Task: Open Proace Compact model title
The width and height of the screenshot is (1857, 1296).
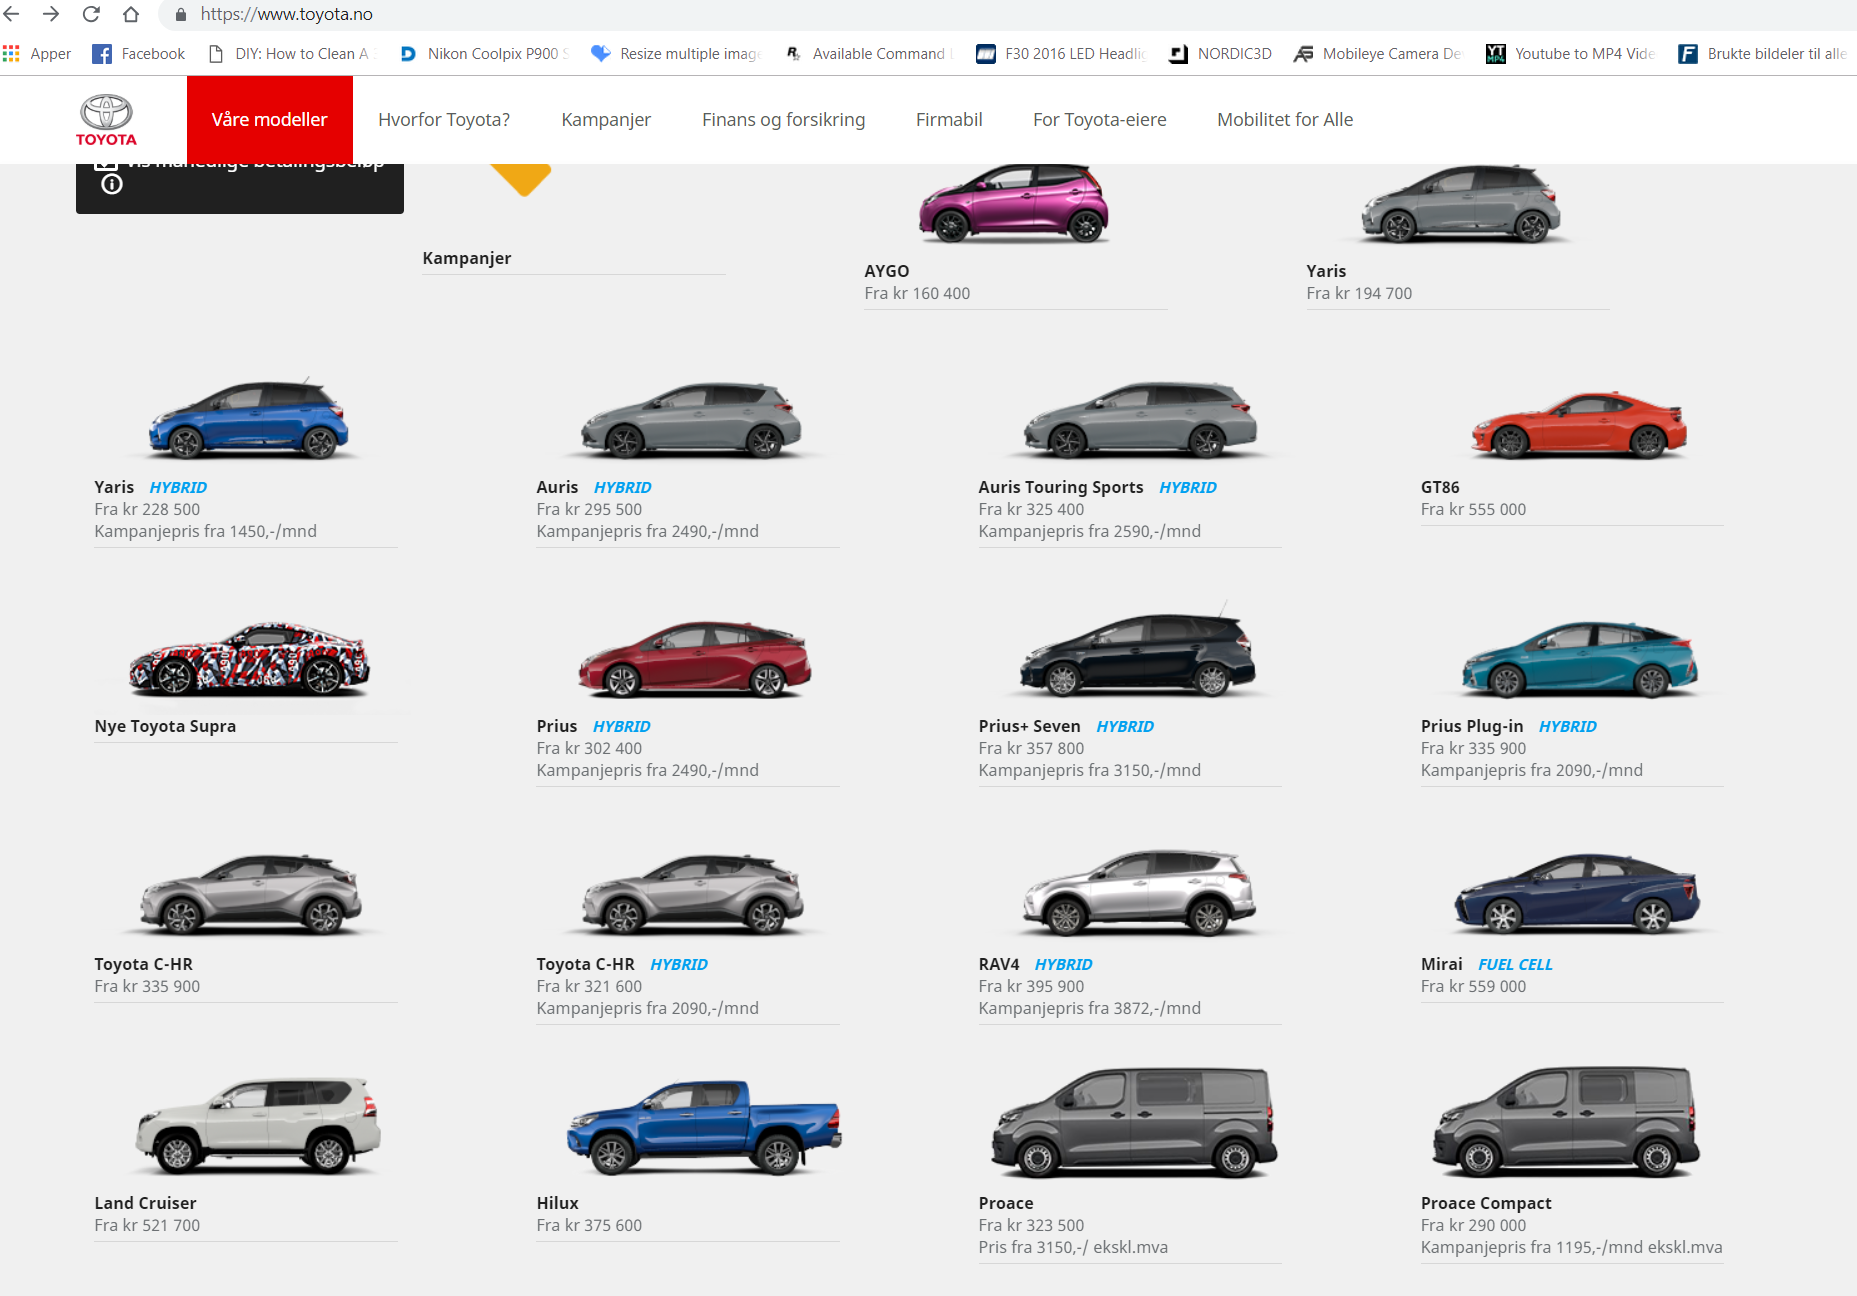Action: click(1486, 1203)
